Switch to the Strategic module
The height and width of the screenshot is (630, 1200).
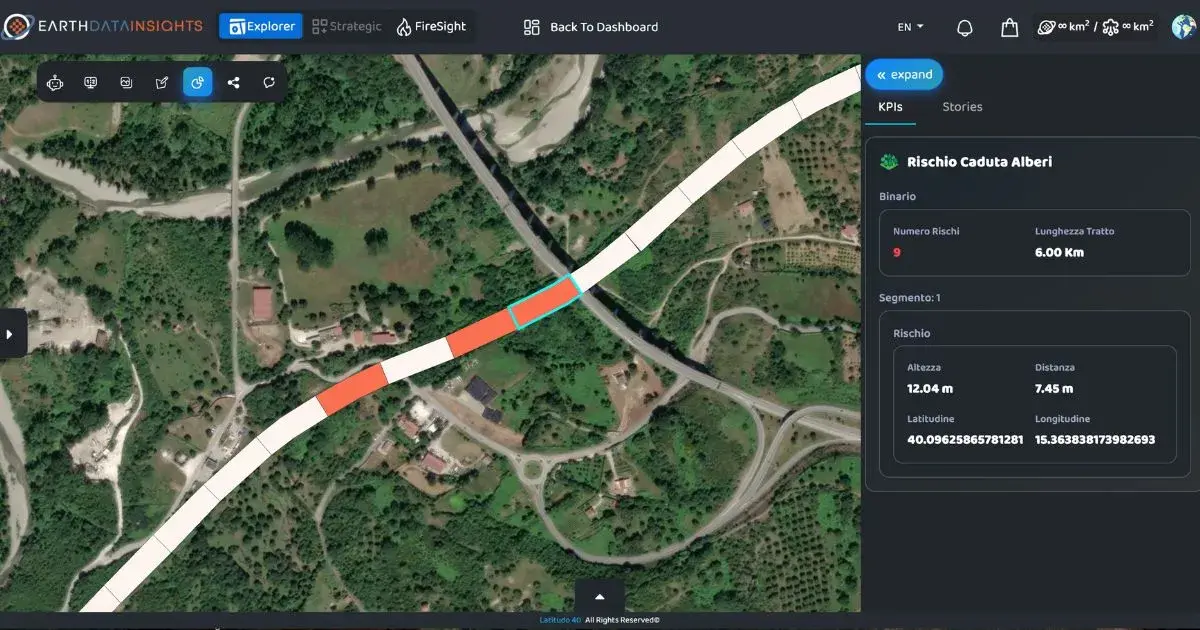(x=347, y=26)
